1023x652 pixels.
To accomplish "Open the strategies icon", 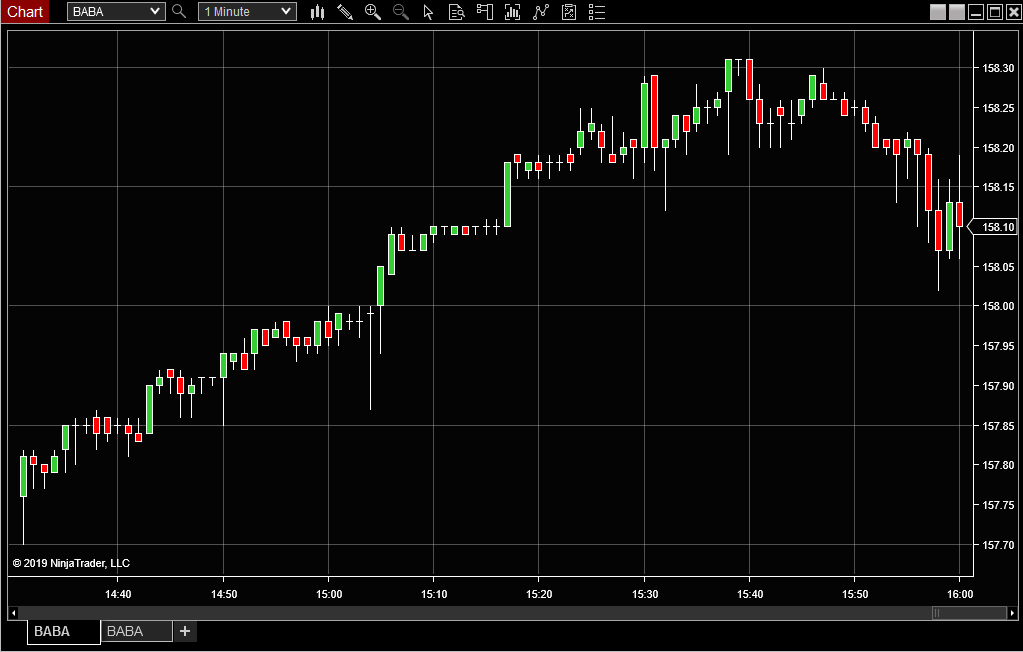I will (x=569, y=12).
